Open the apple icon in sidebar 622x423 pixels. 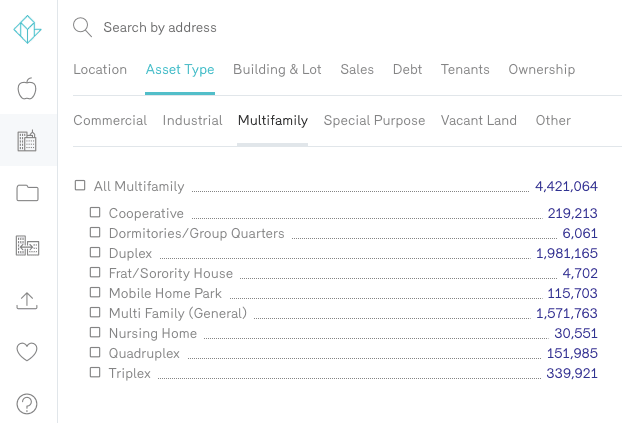pyautogui.click(x=28, y=89)
